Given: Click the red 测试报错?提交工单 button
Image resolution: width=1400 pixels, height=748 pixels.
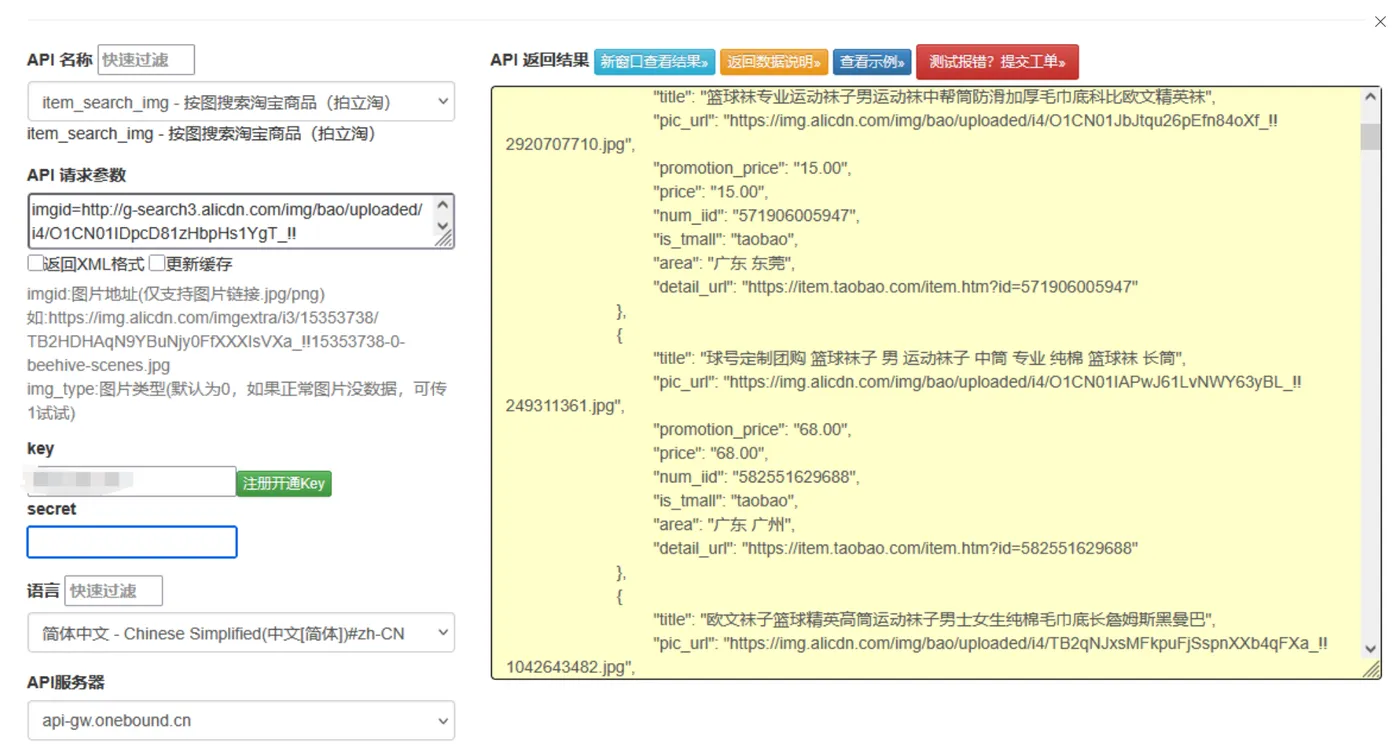Looking at the screenshot, I should [997, 61].
